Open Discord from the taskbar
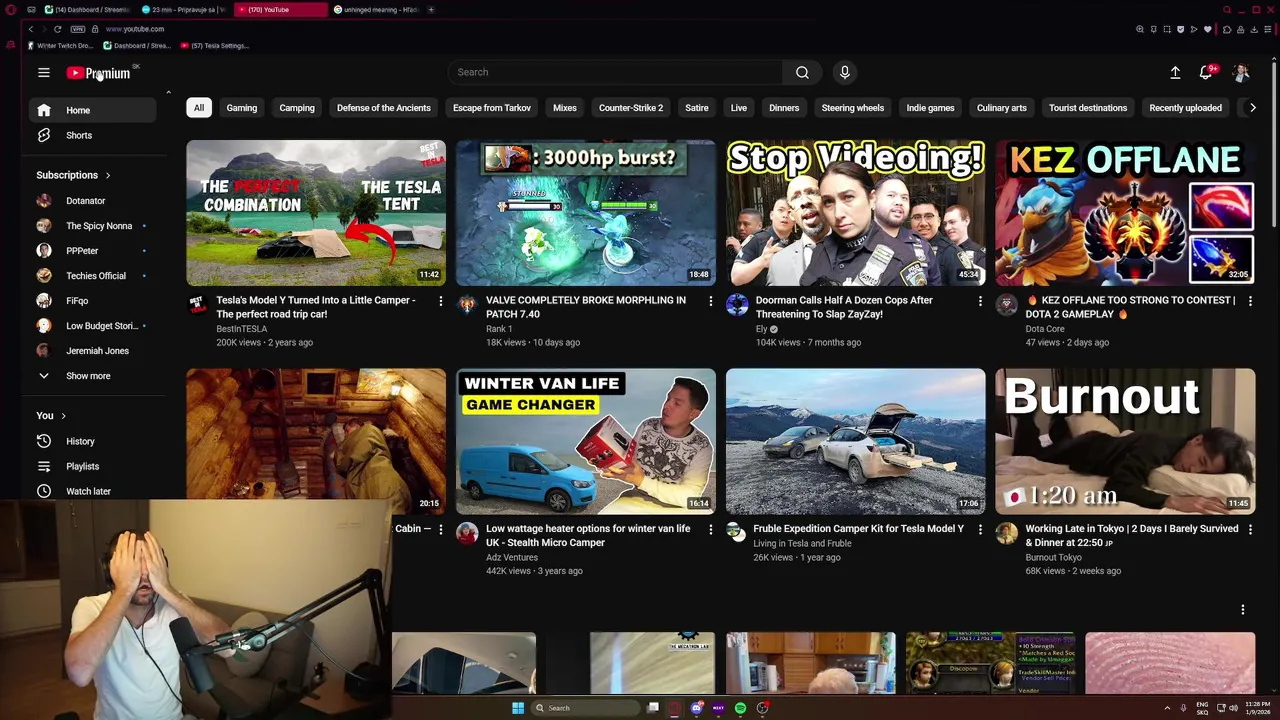 click(696, 708)
